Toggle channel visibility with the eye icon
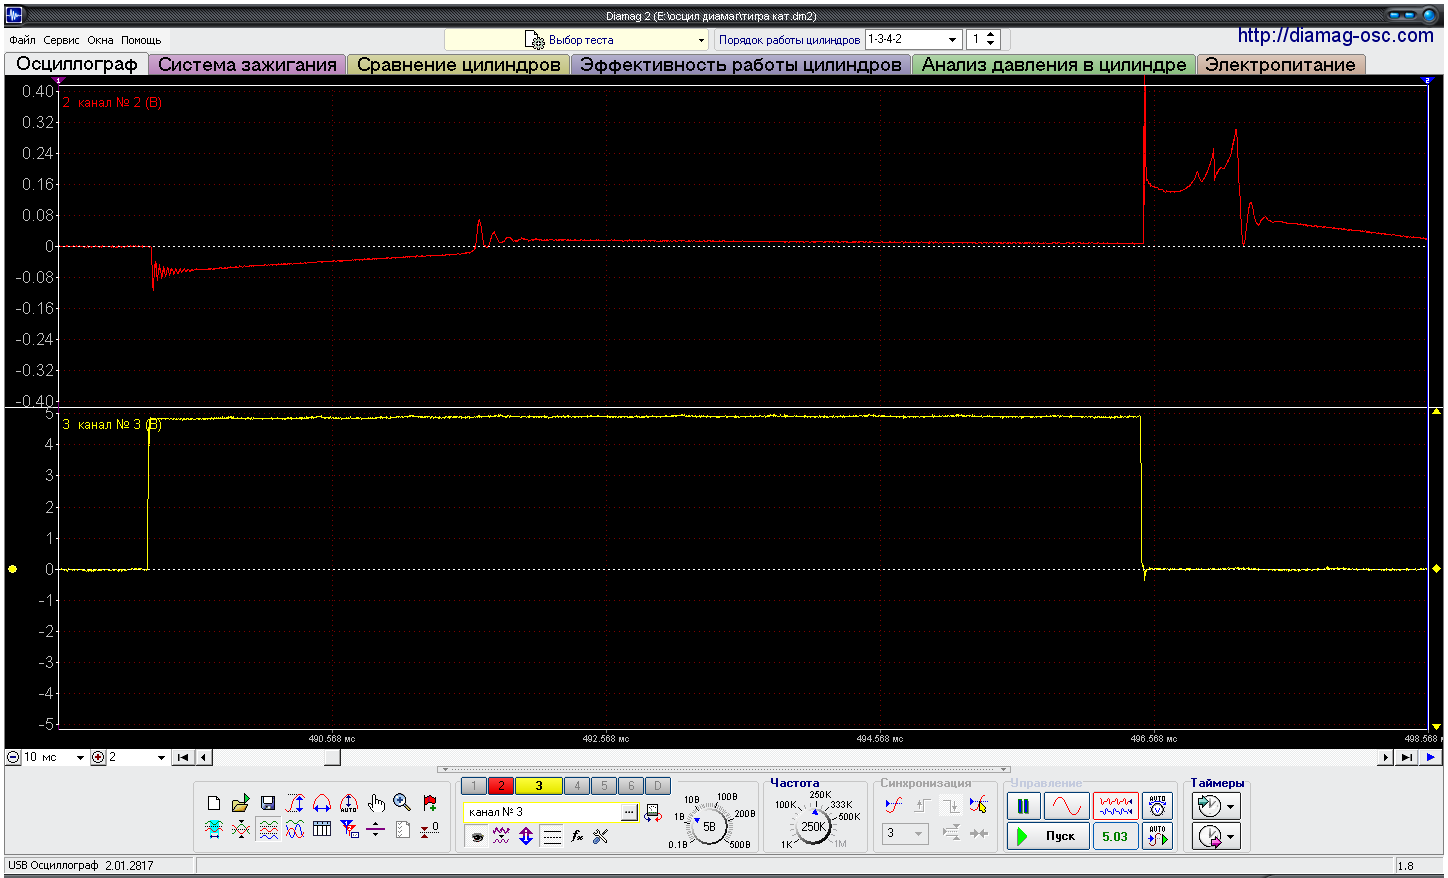This screenshot has width=1448, height=878. pyautogui.click(x=477, y=837)
